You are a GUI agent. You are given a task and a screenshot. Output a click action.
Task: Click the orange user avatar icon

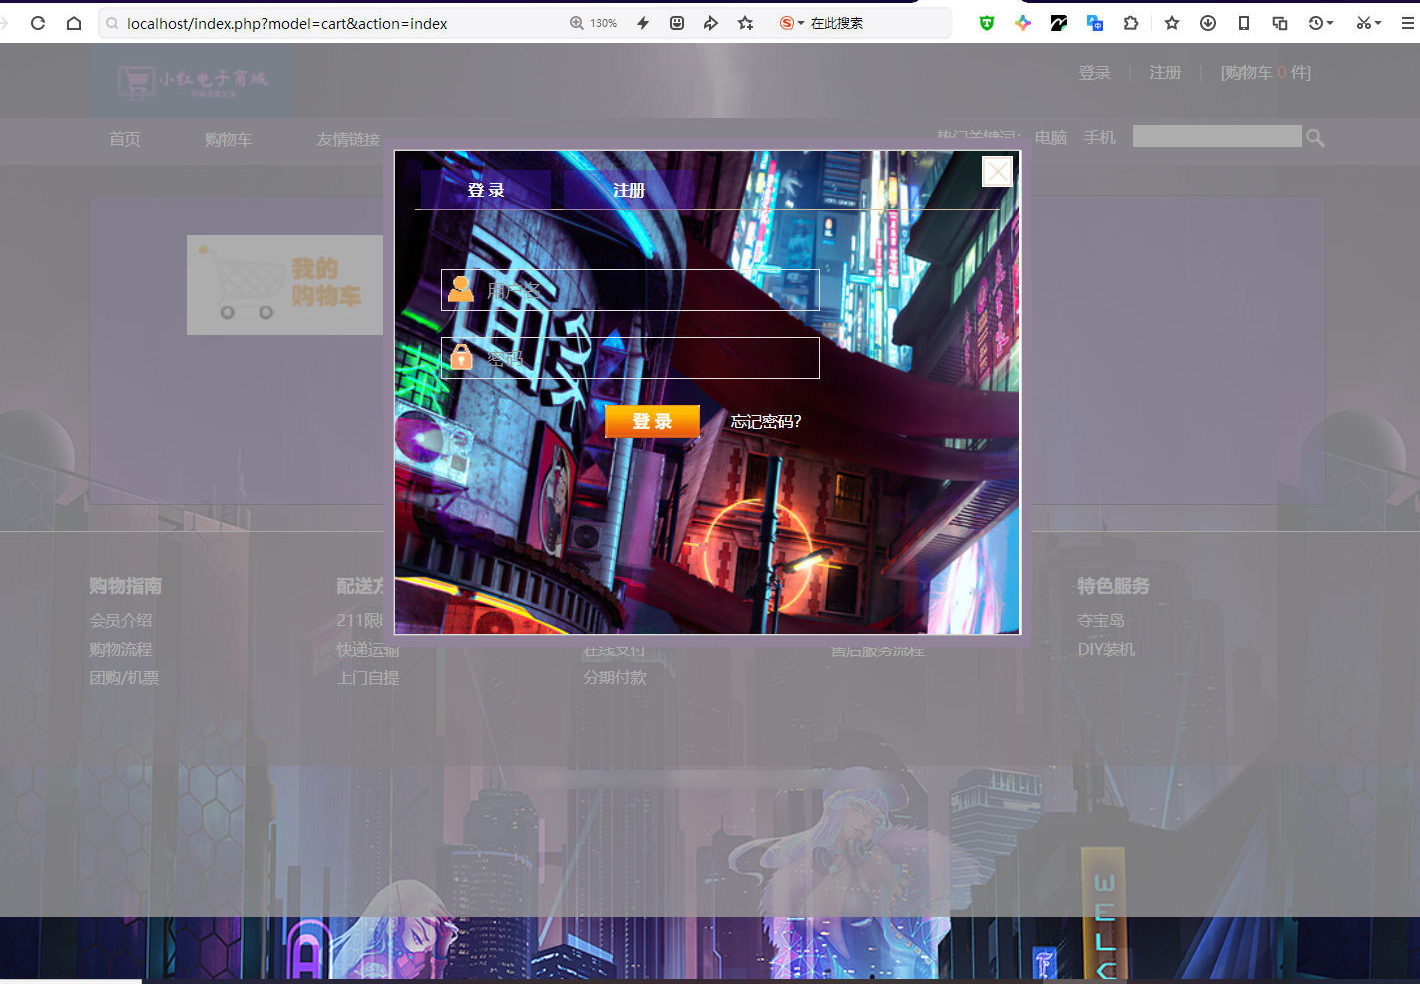coord(461,289)
